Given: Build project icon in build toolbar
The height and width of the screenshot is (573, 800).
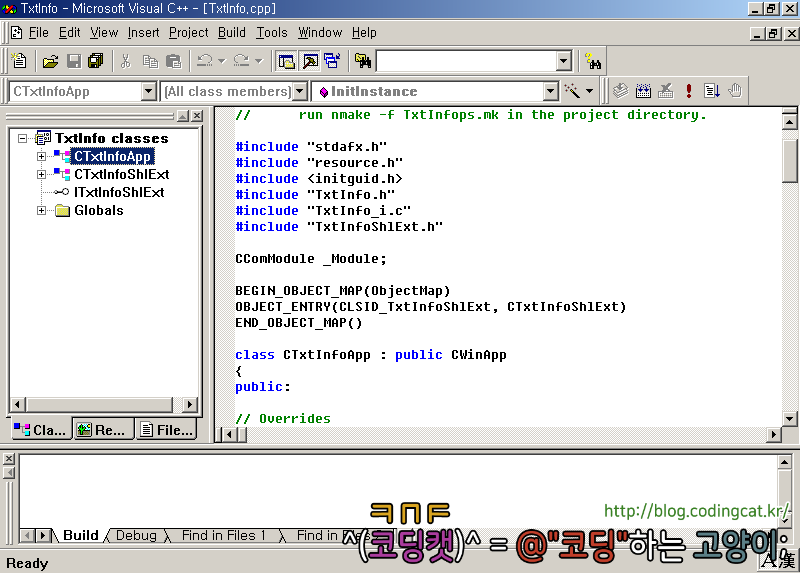Looking at the screenshot, I should click(x=643, y=91).
